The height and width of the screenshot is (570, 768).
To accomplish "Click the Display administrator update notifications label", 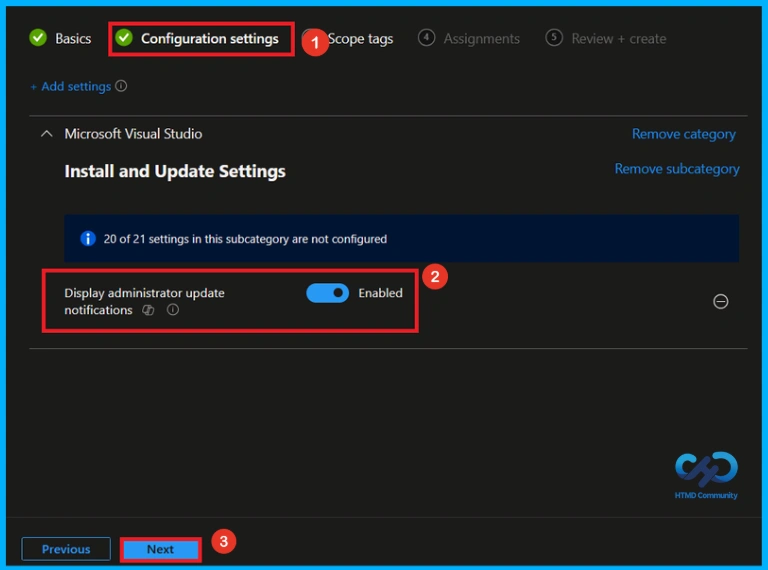I will click(x=144, y=301).
